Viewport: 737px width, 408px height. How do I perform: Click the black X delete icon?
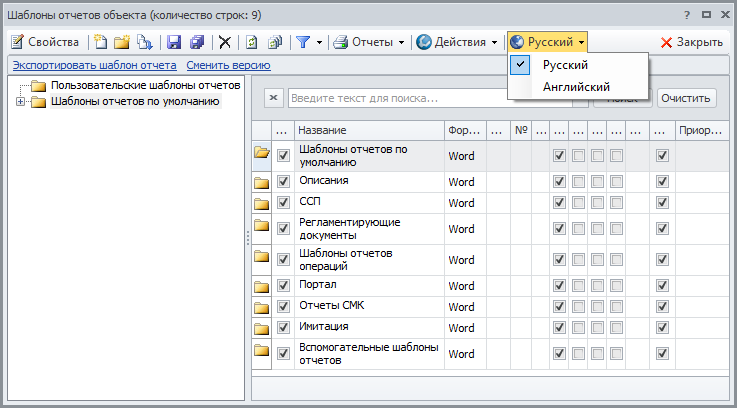click(x=225, y=42)
